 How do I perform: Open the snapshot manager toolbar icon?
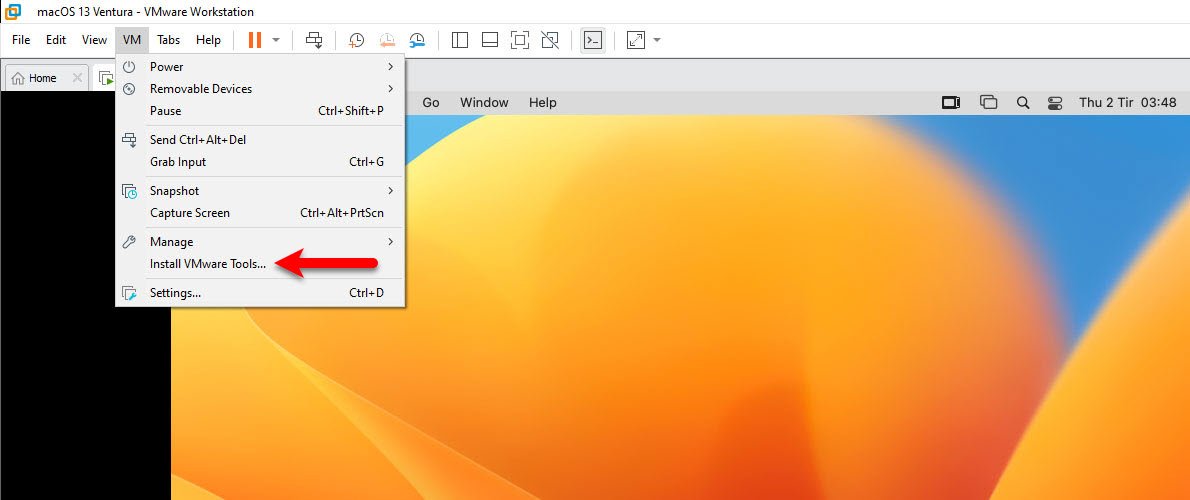[x=417, y=40]
